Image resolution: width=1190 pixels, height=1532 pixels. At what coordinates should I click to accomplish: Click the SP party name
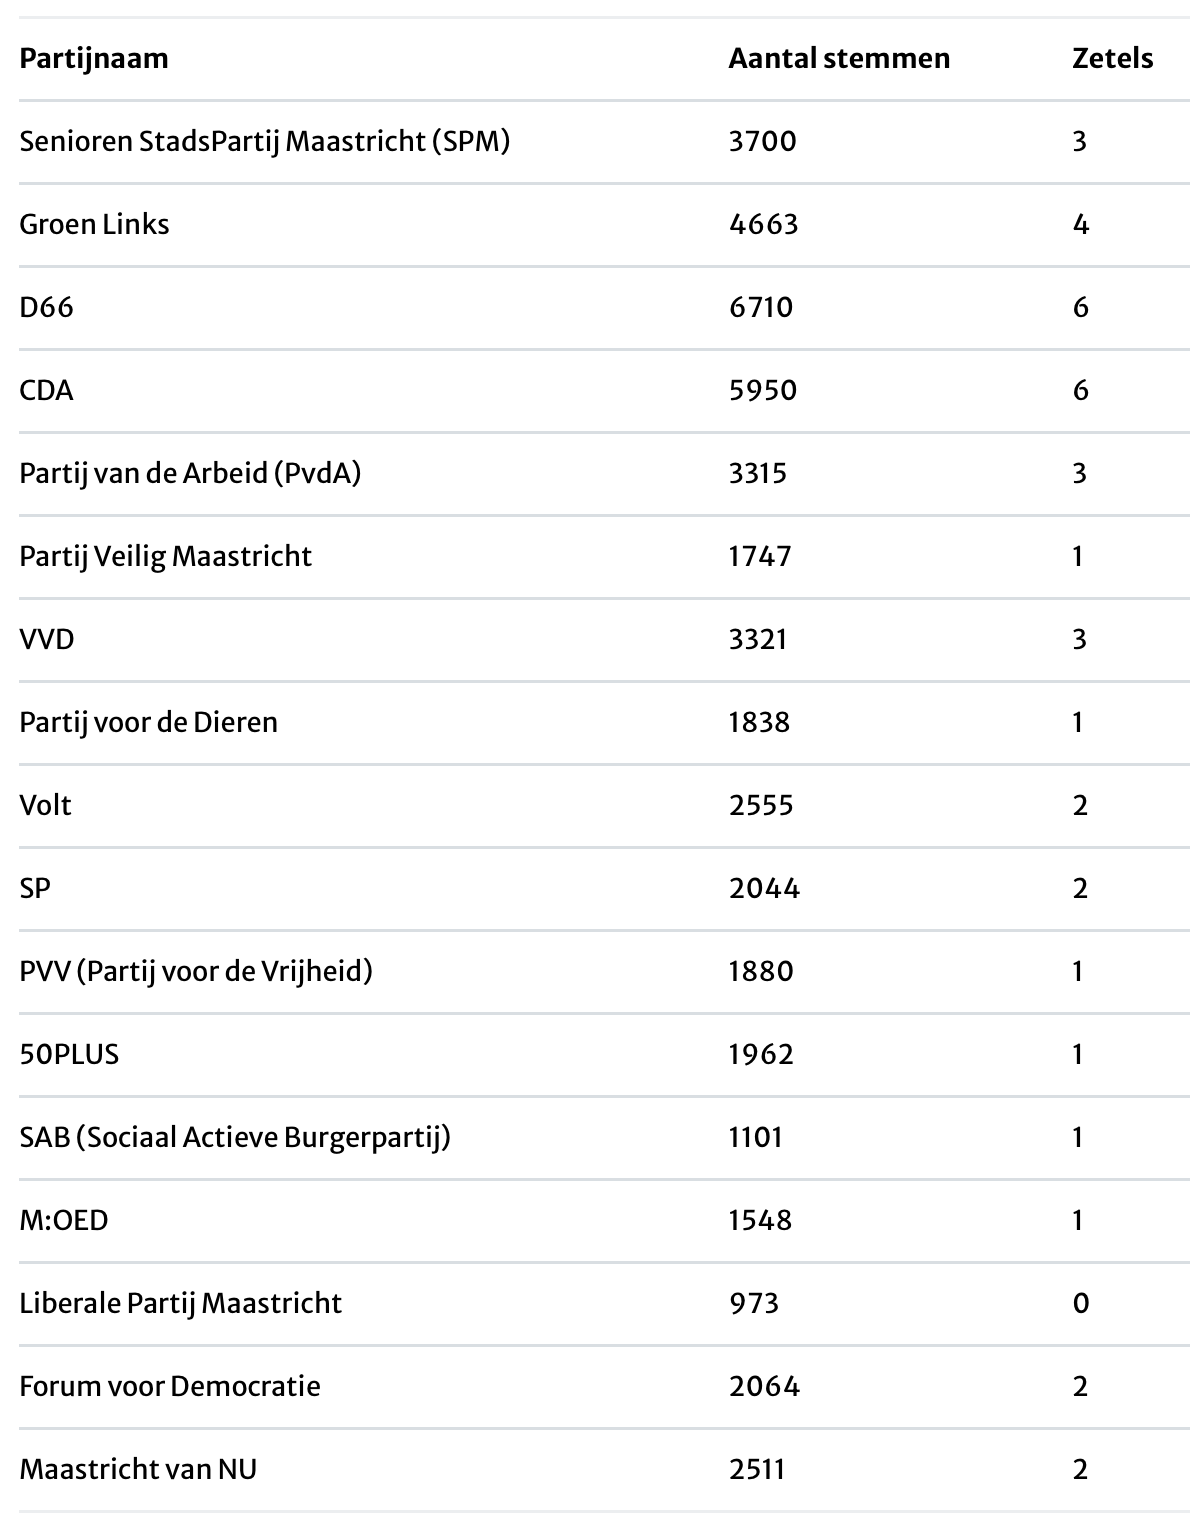pyautogui.click(x=35, y=888)
